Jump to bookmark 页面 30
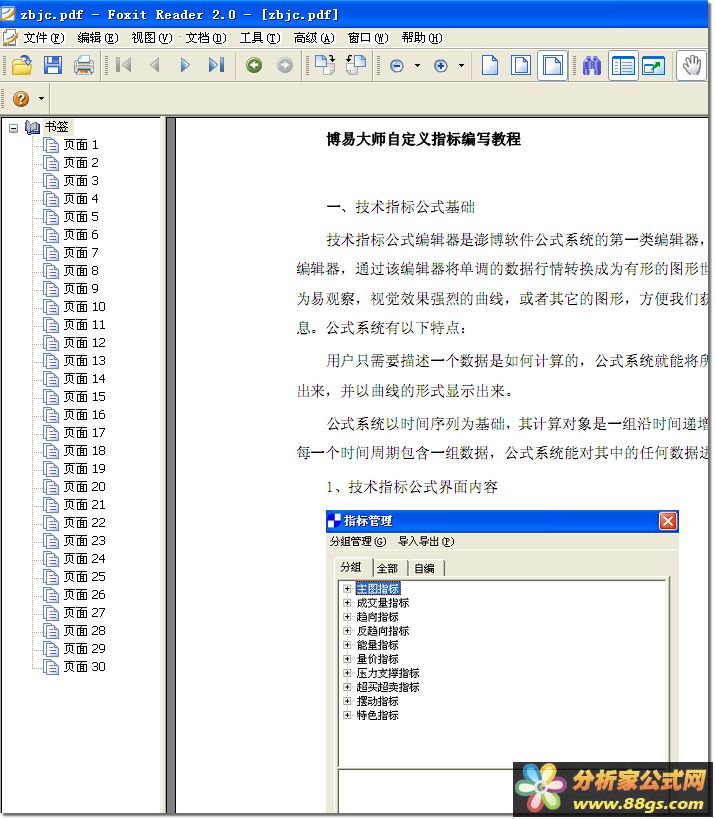The width and height of the screenshot is (715, 819). coord(85,667)
